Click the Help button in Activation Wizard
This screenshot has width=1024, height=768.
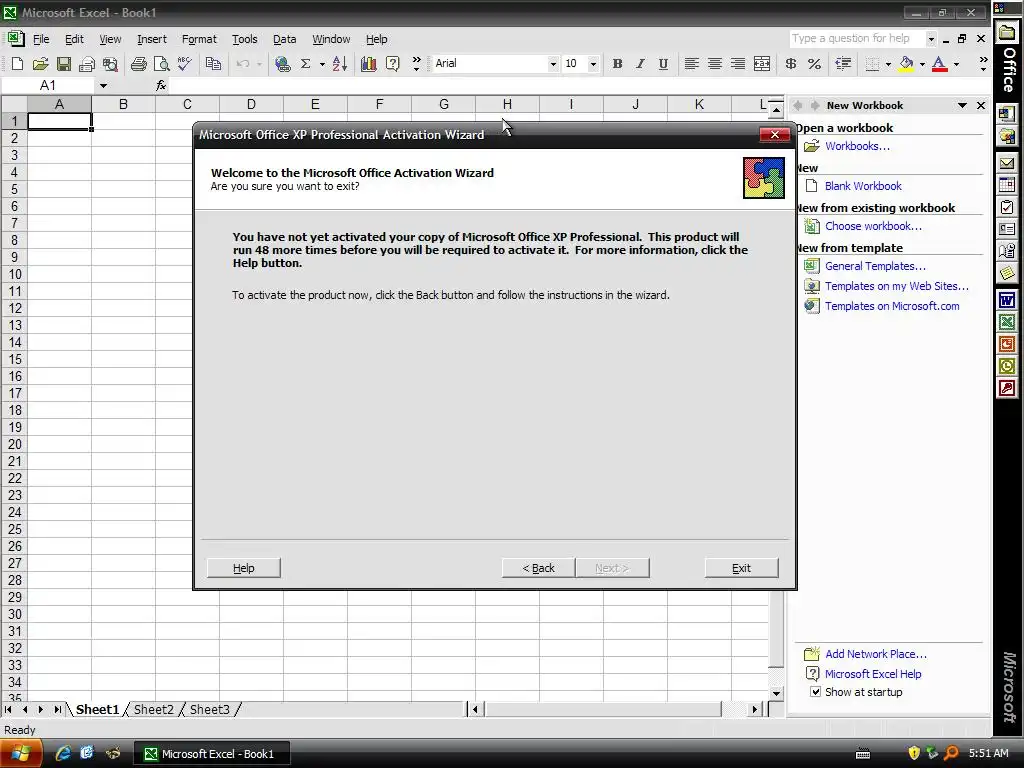(x=244, y=568)
